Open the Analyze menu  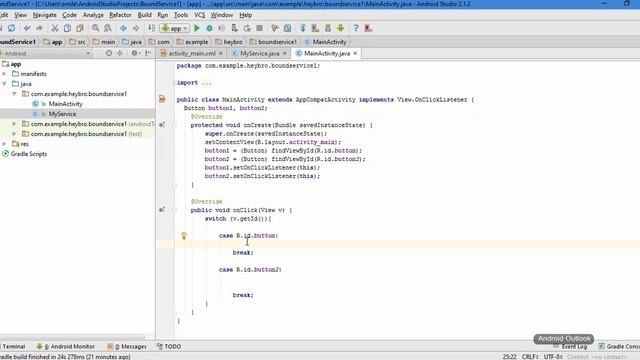93,15
